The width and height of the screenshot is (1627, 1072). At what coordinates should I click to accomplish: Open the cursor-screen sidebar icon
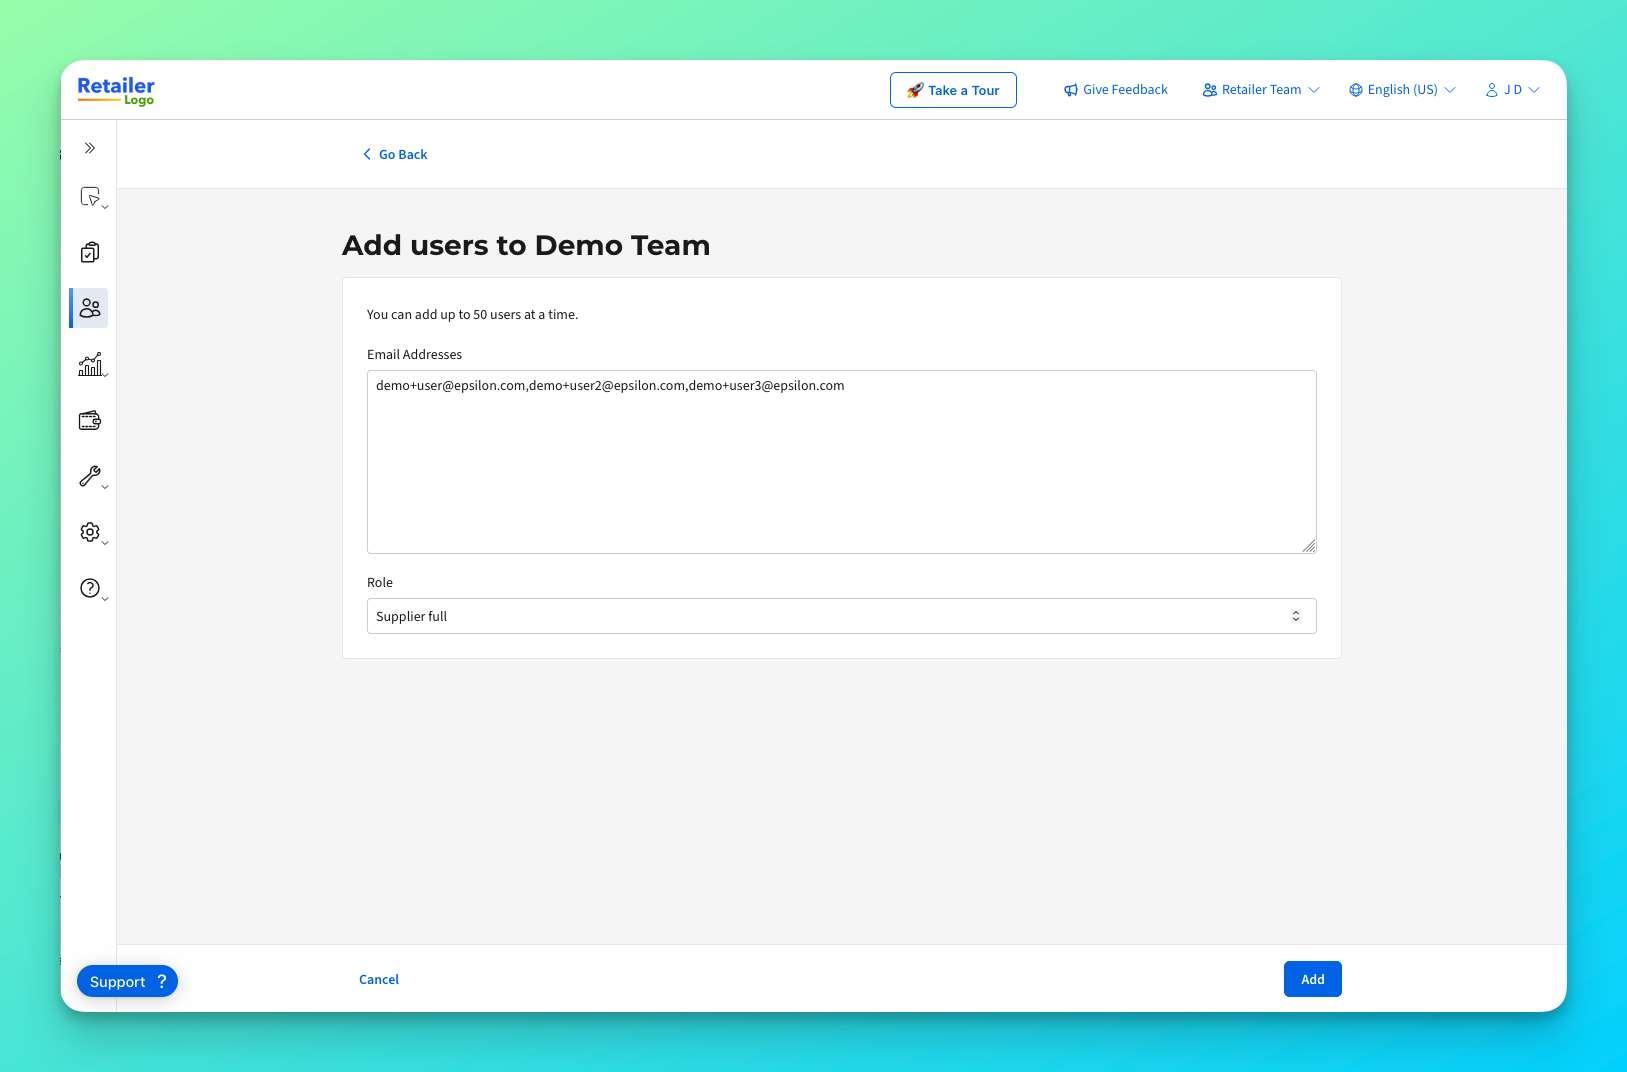point(92,197)
